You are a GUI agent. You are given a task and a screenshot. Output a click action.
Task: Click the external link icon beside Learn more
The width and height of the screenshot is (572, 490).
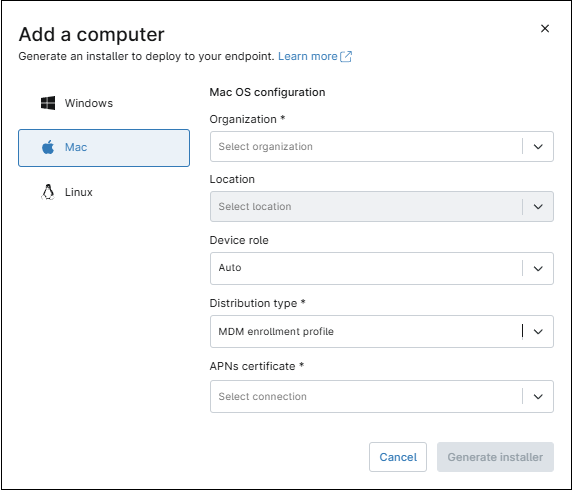346,57
